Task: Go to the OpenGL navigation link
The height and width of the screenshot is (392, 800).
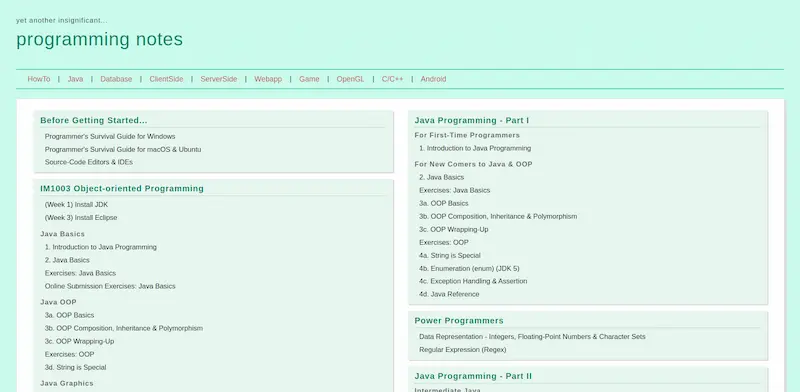Action: [351, 79]
